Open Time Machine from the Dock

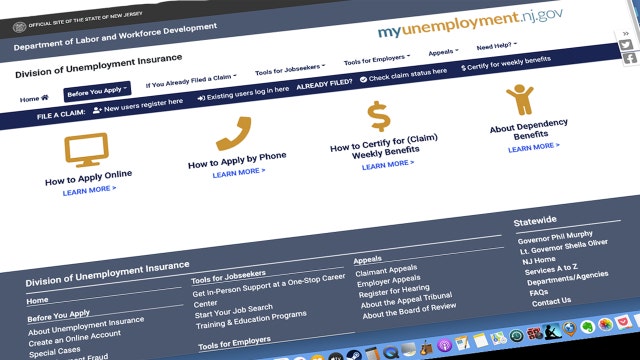[517, 336]
